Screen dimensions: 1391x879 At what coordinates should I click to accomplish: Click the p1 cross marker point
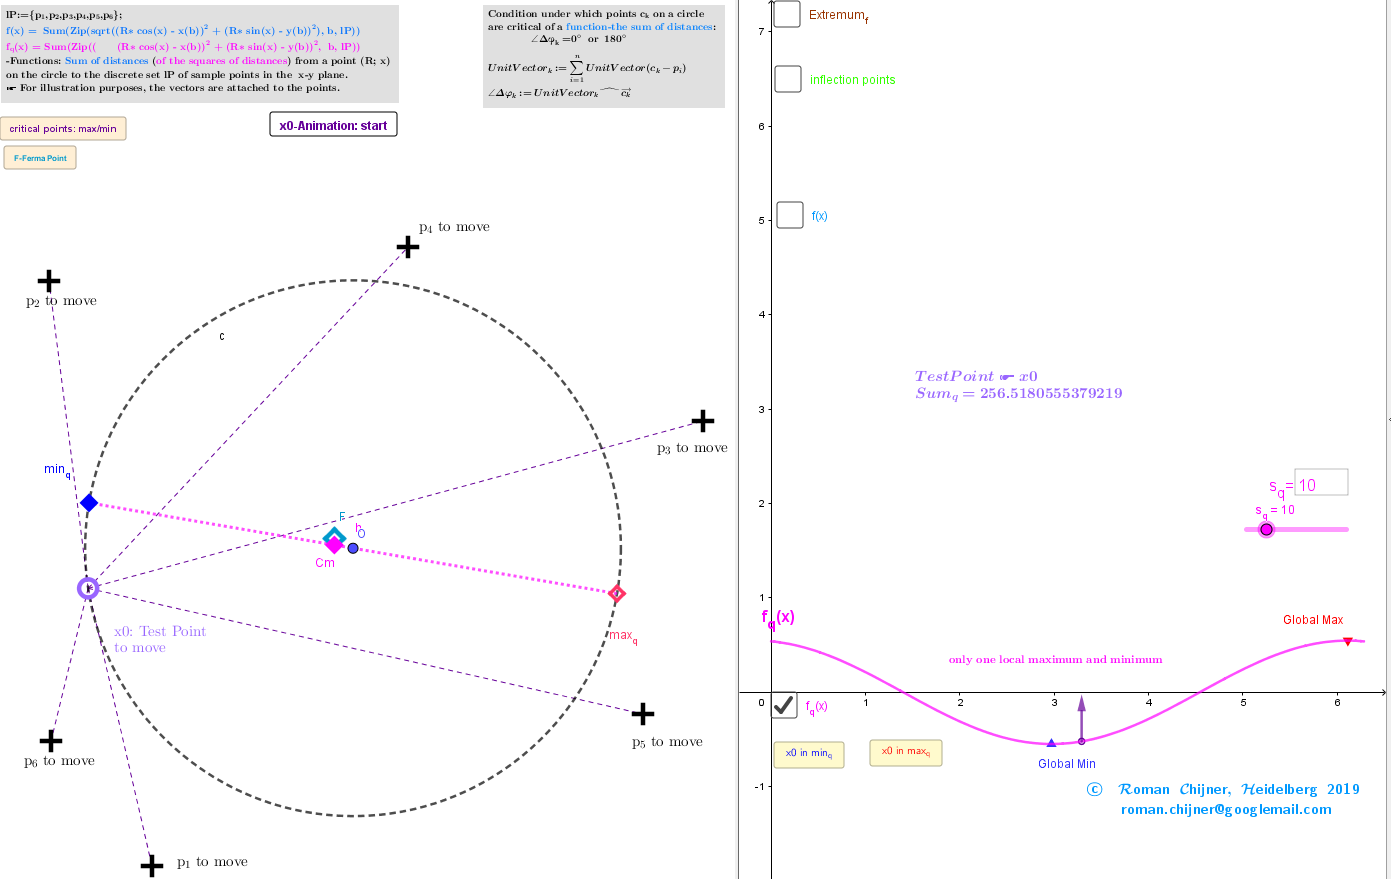[x=152, y=865]
